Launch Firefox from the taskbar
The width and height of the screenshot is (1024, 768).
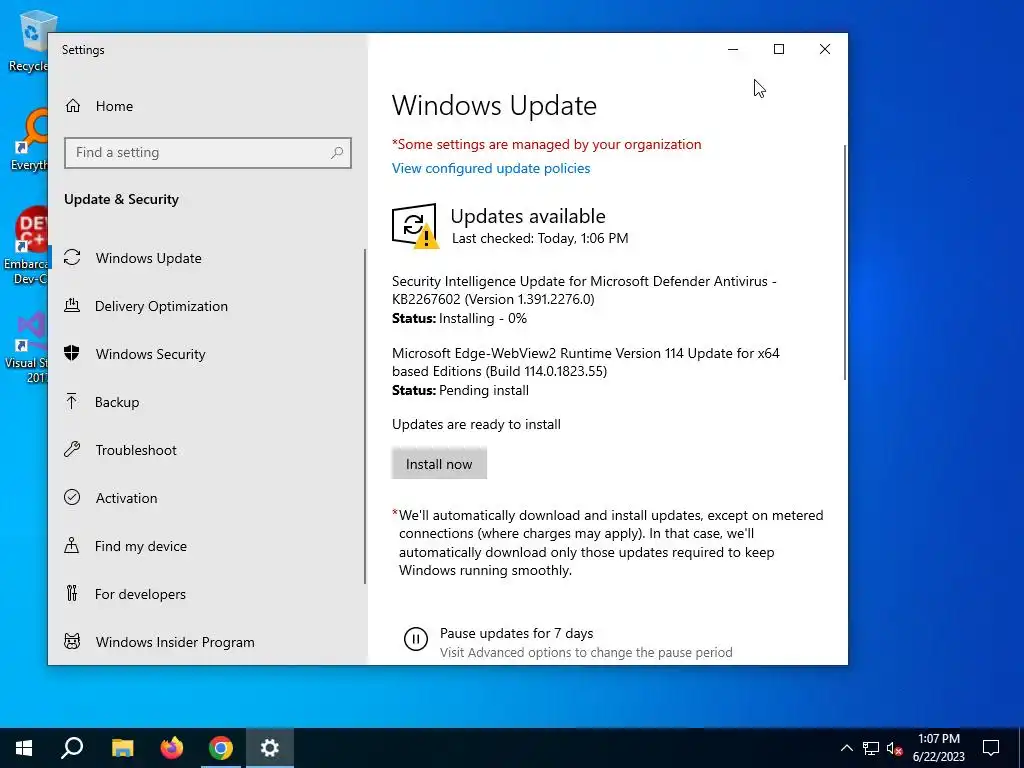pos(172,748)
